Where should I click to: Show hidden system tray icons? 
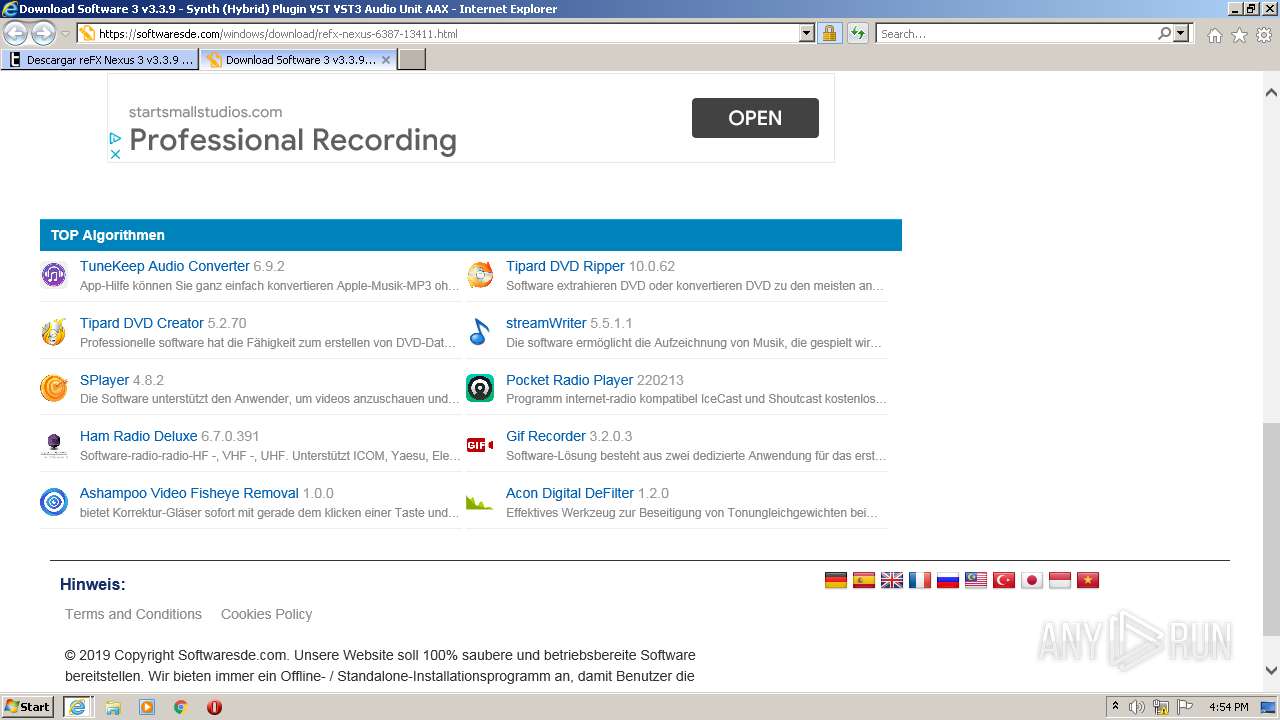click(x=1115, y=707)
